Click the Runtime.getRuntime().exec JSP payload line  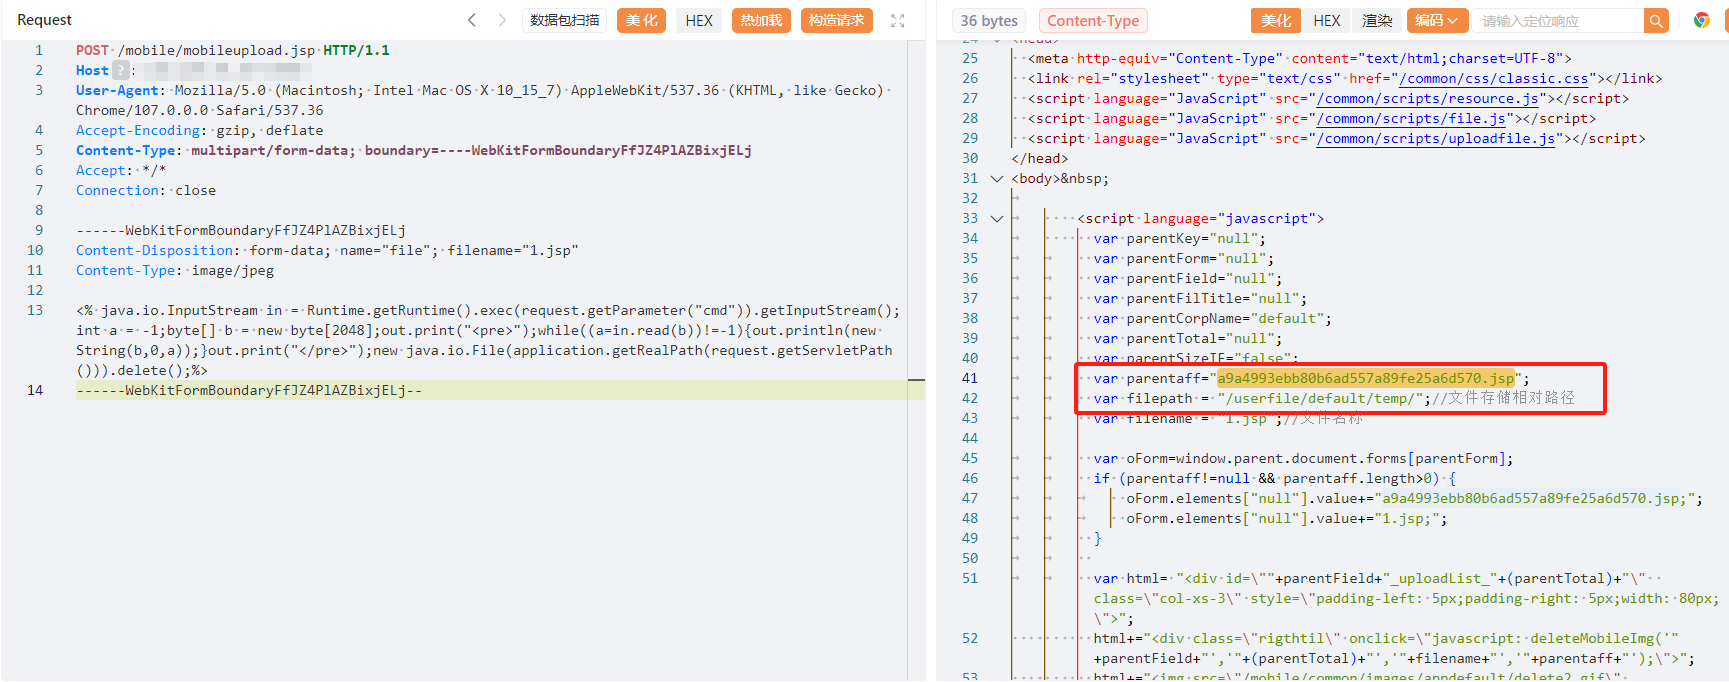(x=488, y=340)
